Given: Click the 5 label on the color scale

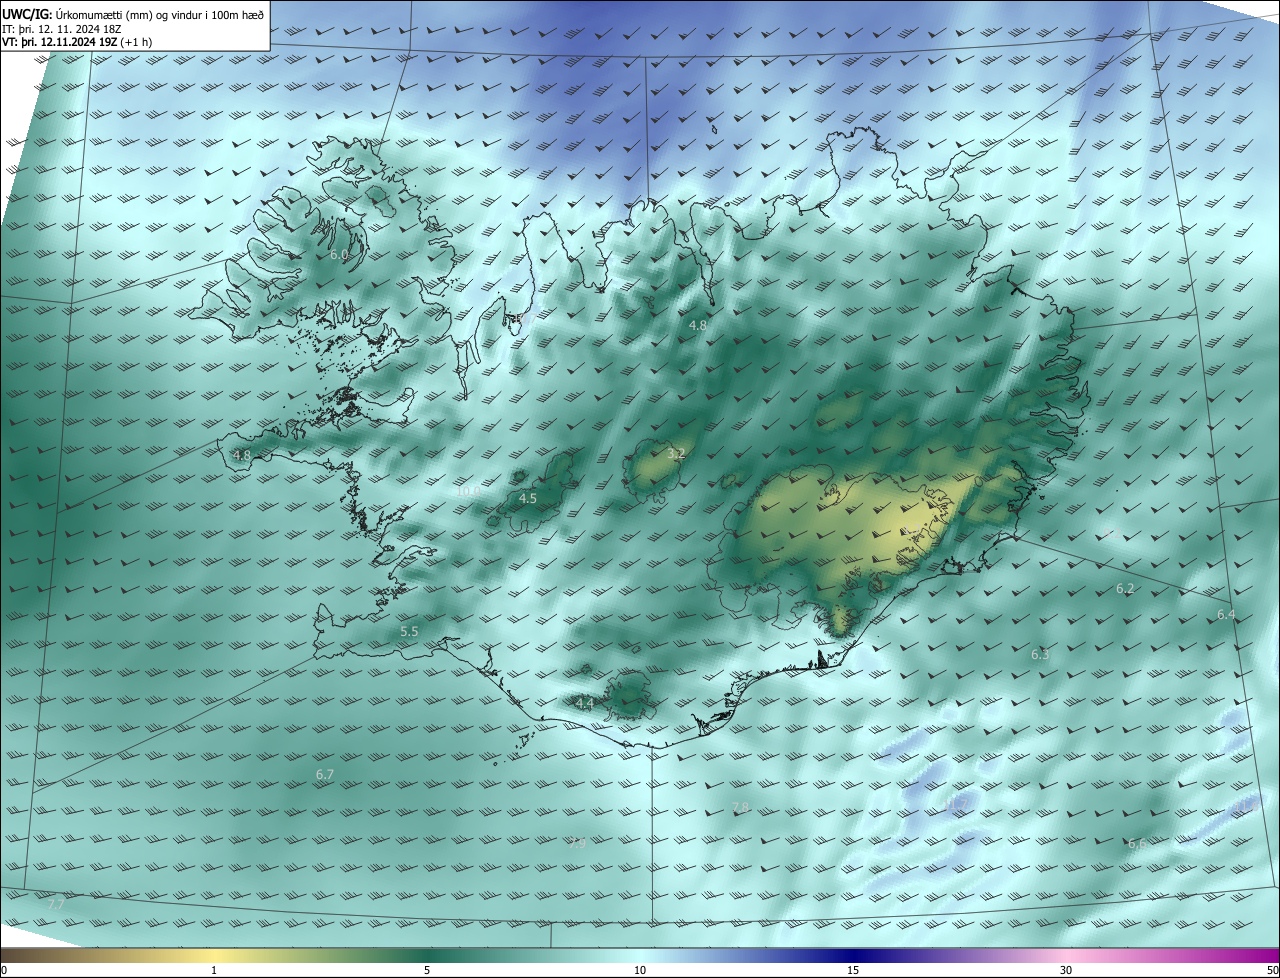Looking at the screenshot, I should 427,970.
